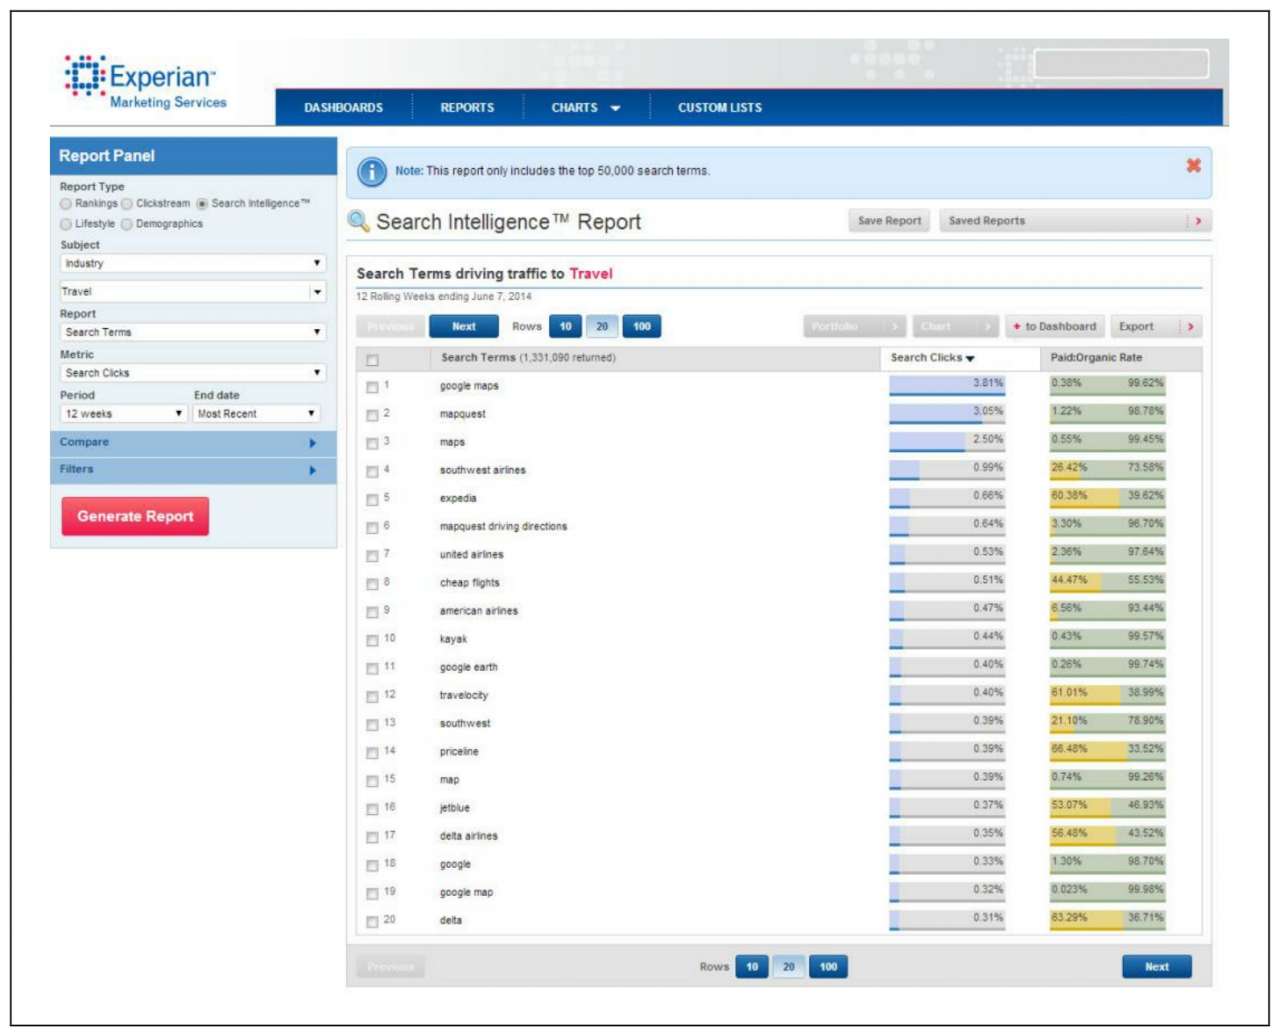1280x1036 pixels.
Task: Tick the select-all checkbox in table header
Action: [x=372, y=360]
